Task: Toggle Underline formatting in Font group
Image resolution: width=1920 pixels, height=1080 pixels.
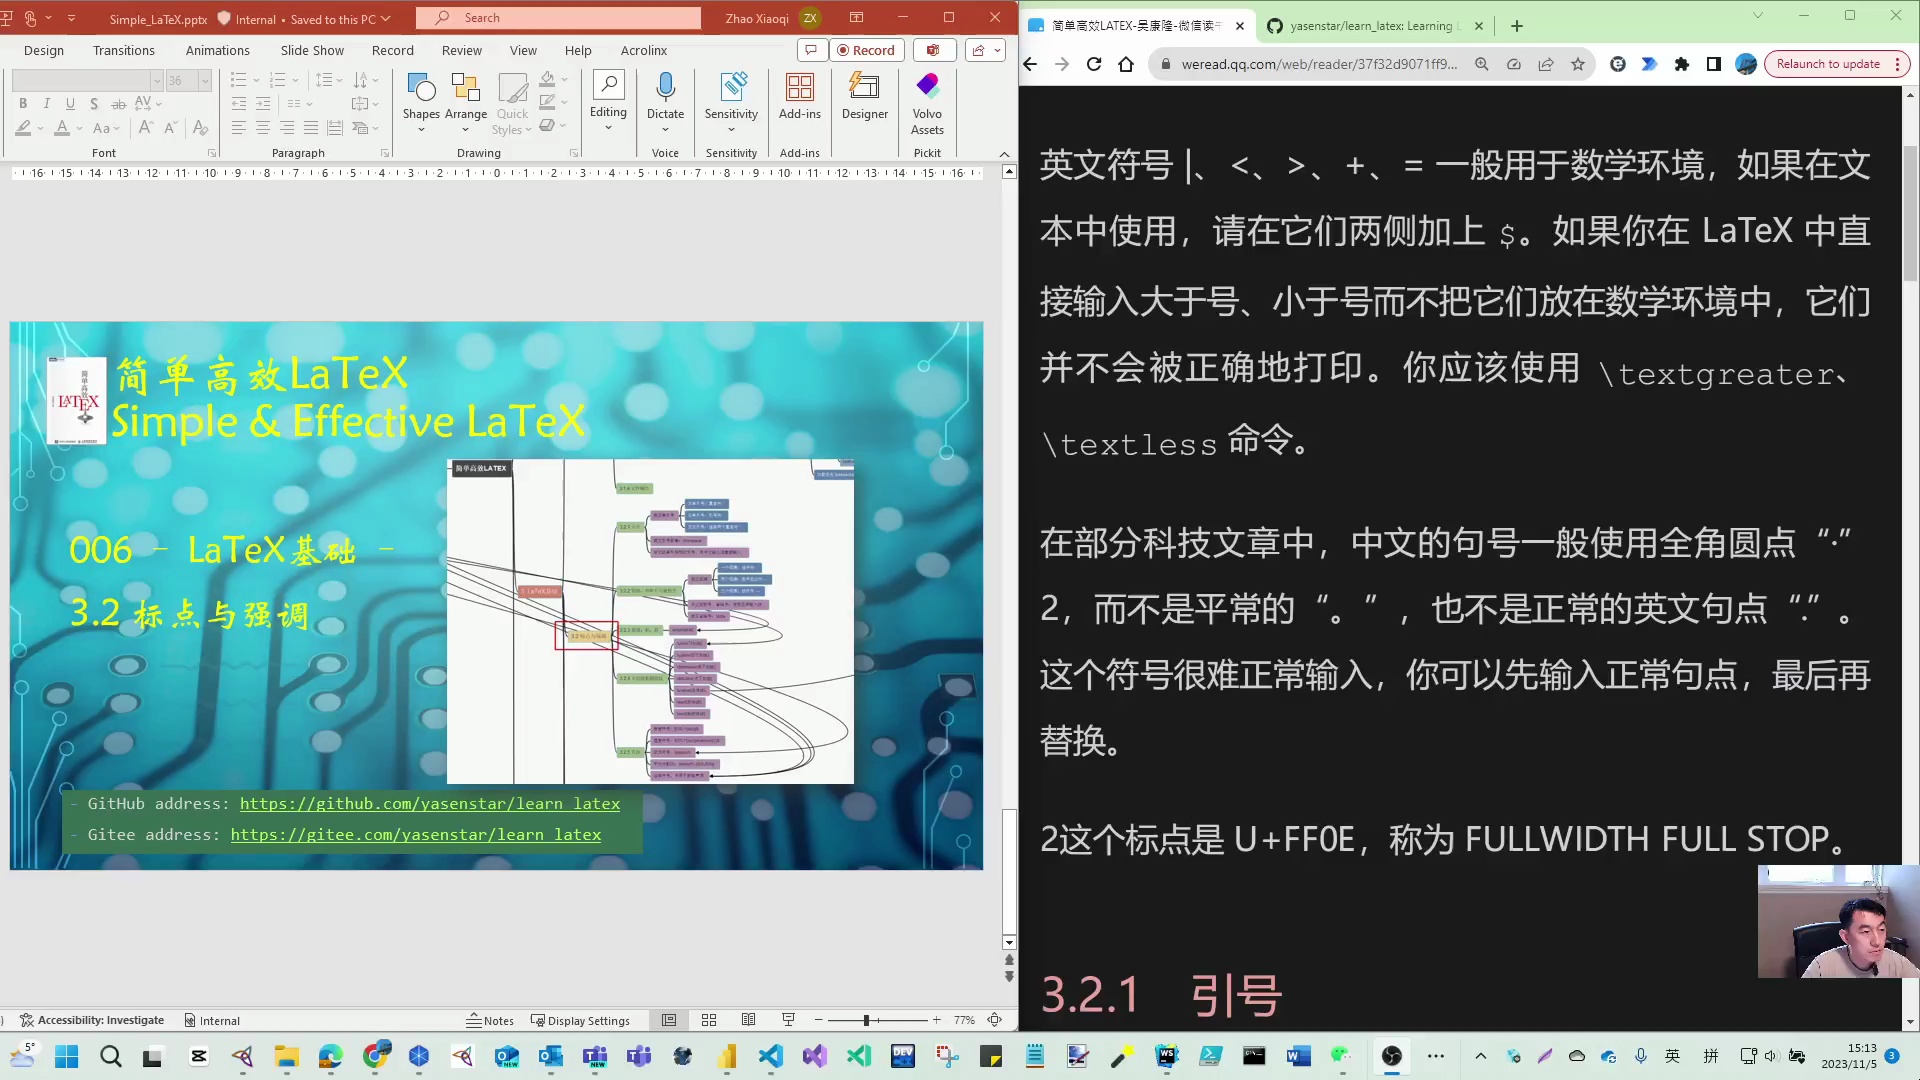Action: click(x=70, y=103)
